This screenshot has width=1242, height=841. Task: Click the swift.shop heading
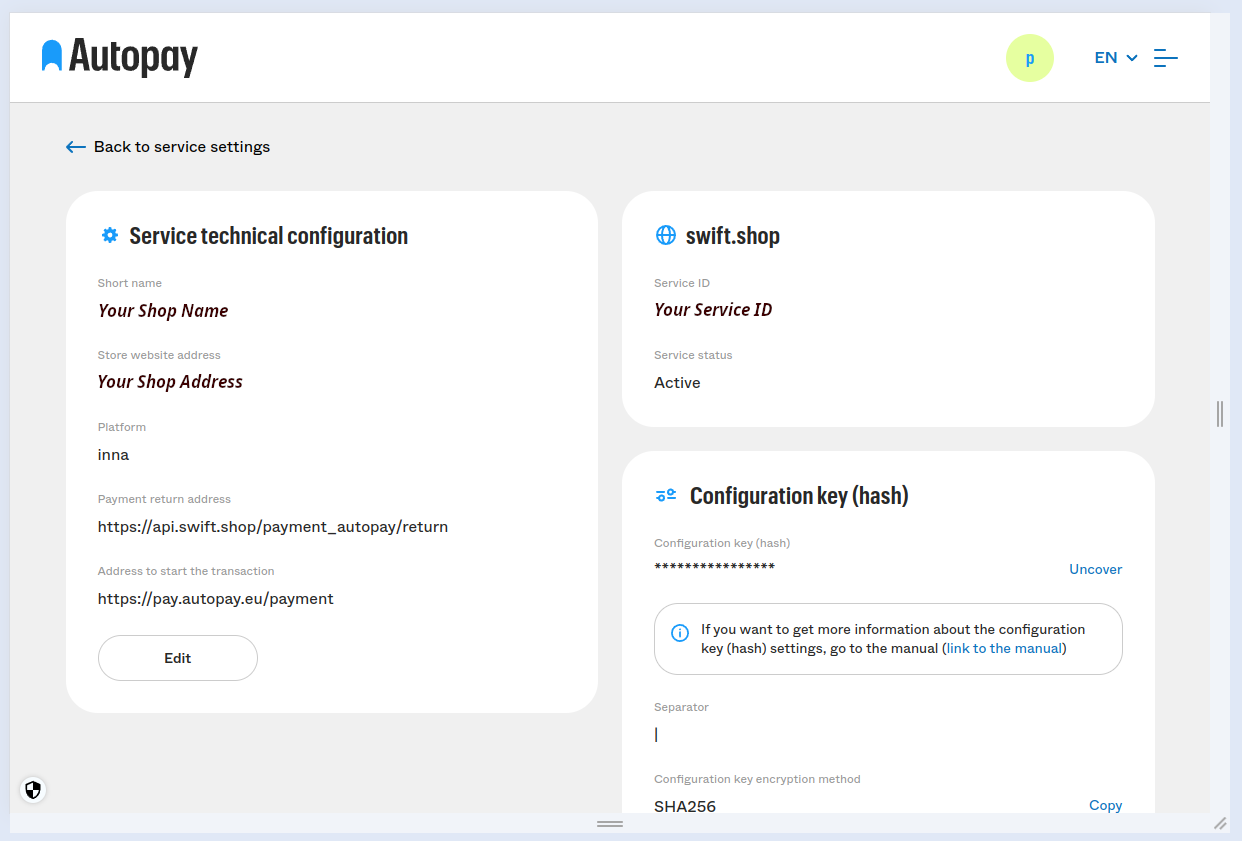coord(733,236)
